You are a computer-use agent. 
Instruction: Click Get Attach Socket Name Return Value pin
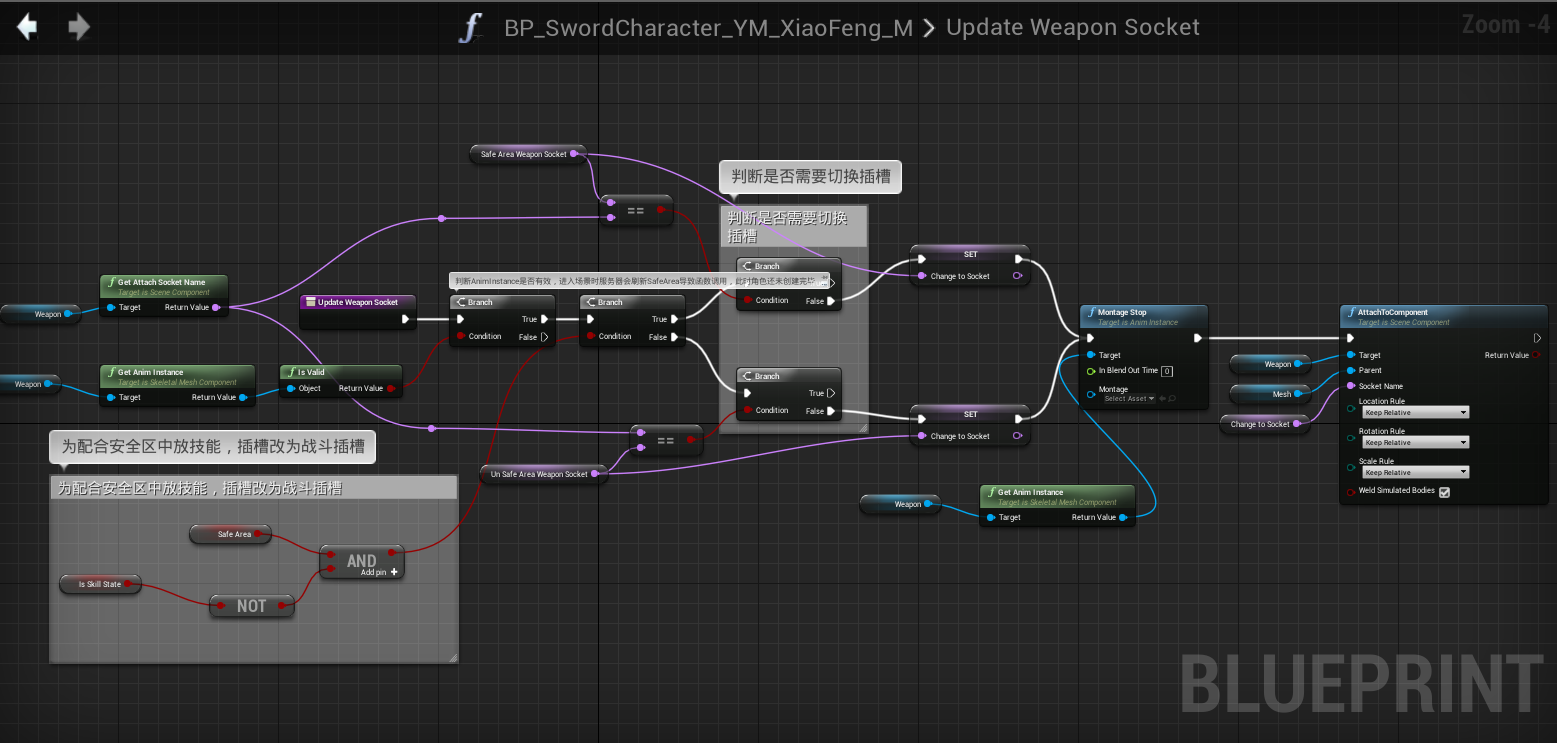pyautogui.click(x=217, y=307)
